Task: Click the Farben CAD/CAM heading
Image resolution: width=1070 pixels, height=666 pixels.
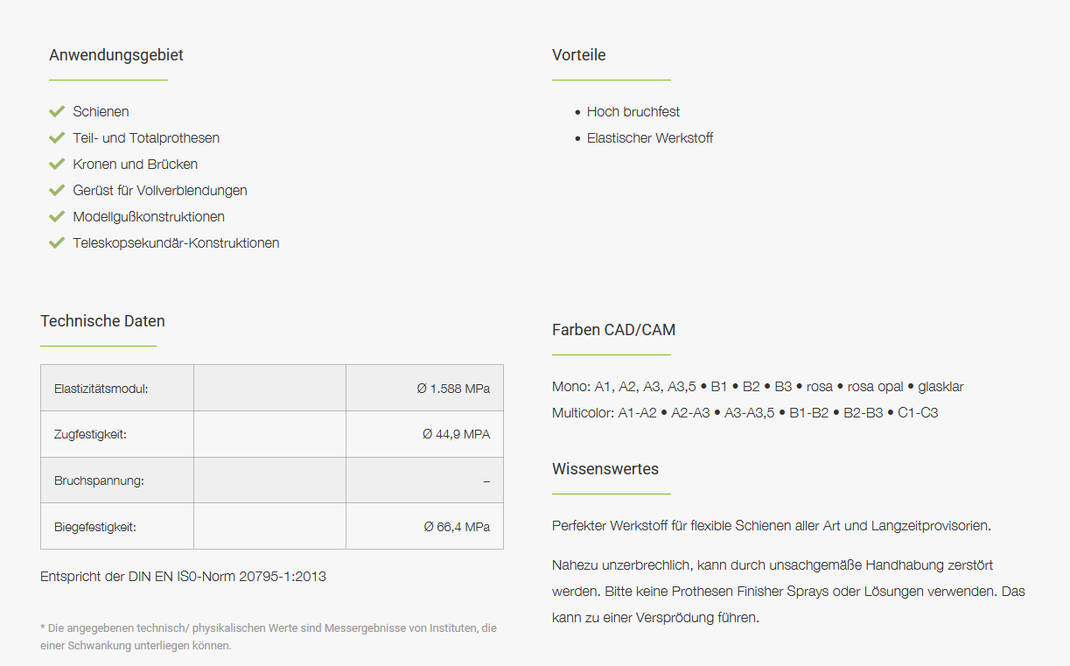Action: click(x=613, y=330)
